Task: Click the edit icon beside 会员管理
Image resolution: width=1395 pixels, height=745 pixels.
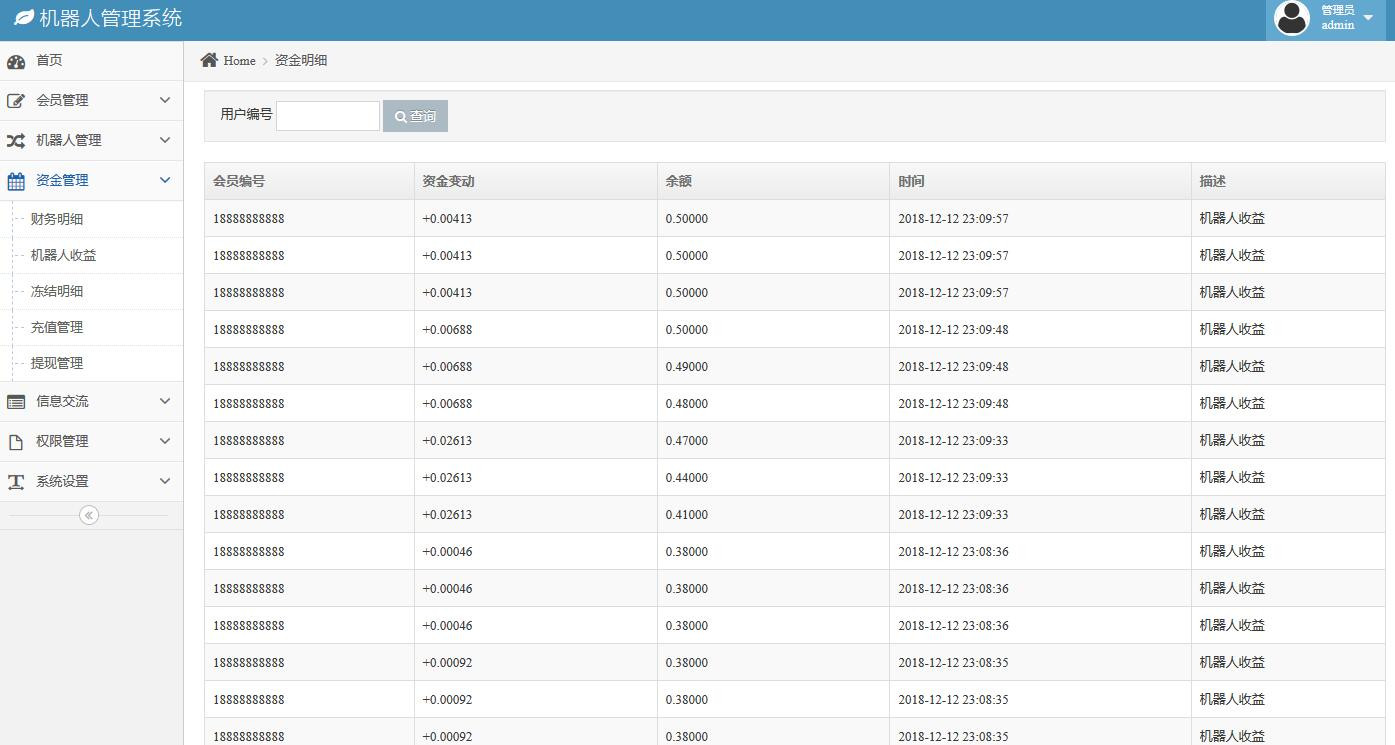Action: pyautogui.click(x=16, y=101)
